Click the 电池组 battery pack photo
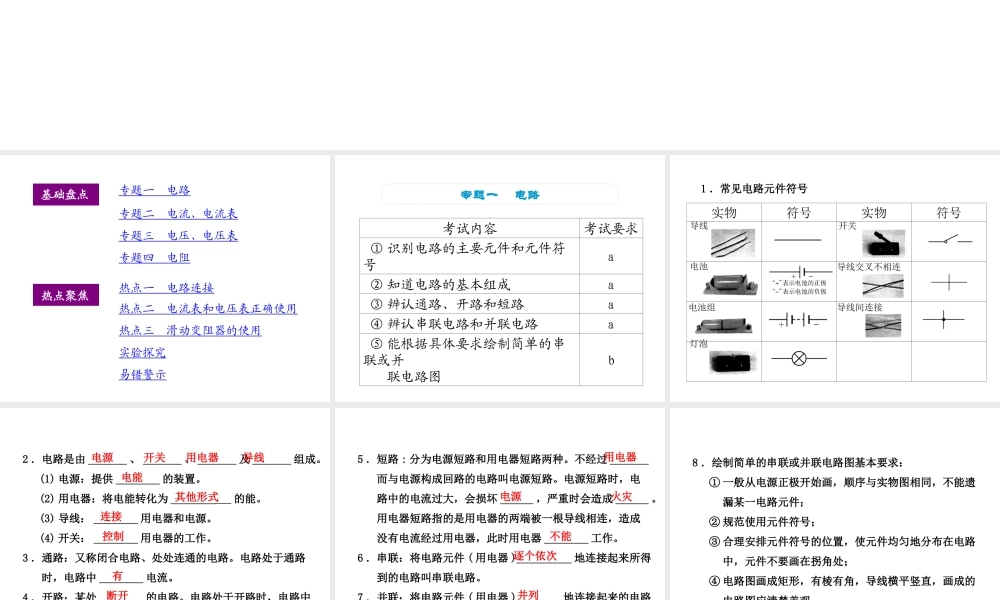This screenshot has width=1000, height=600. point(725,325)
